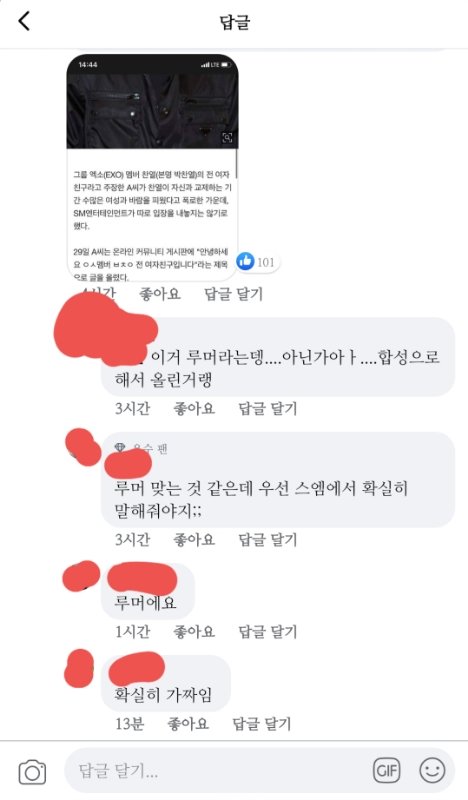This screenshot has width=468, height=800.
Task: Open the emoji smiley picker
Action: (432, 770)
